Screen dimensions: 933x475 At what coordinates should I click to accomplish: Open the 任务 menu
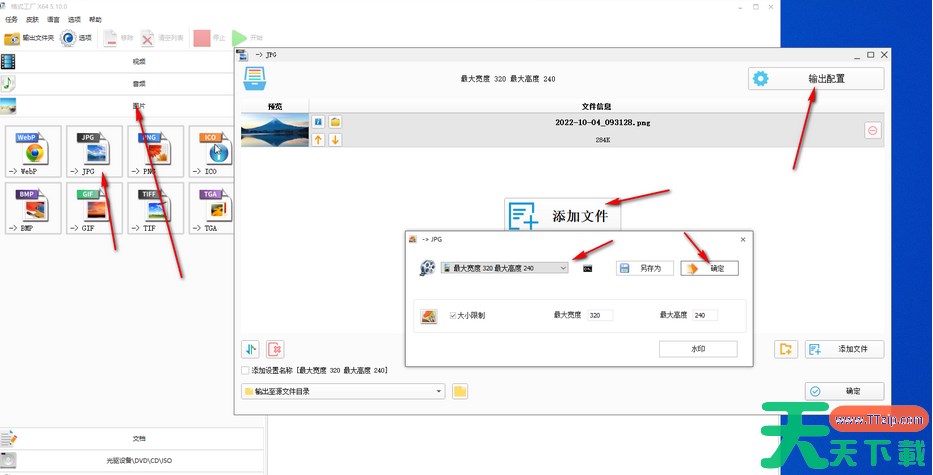[x=11, y=20]
